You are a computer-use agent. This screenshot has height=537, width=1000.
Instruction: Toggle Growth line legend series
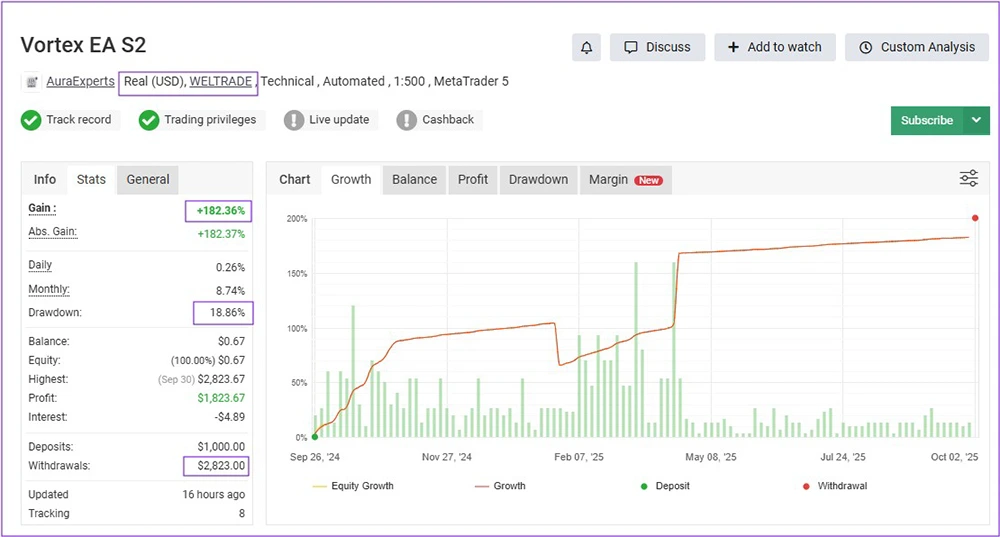[x=499, y=486]
